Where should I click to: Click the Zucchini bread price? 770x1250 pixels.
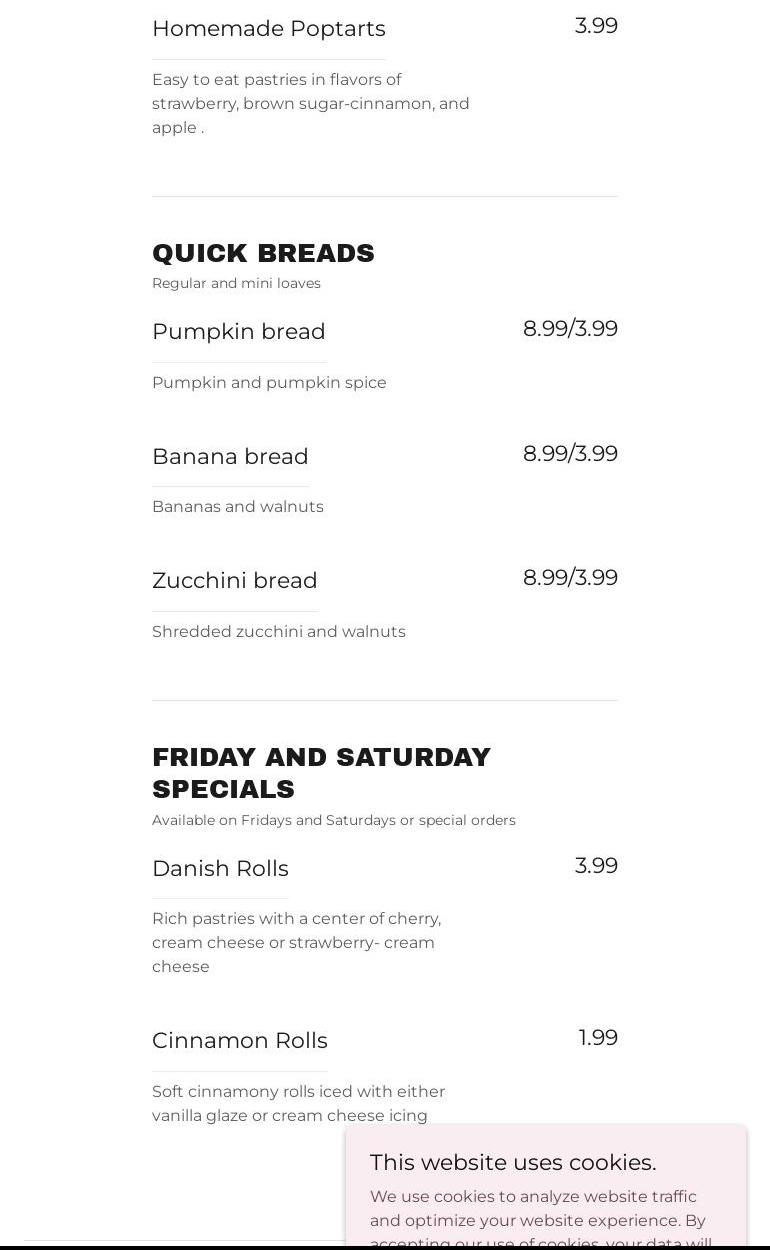[x=570, y=578]
